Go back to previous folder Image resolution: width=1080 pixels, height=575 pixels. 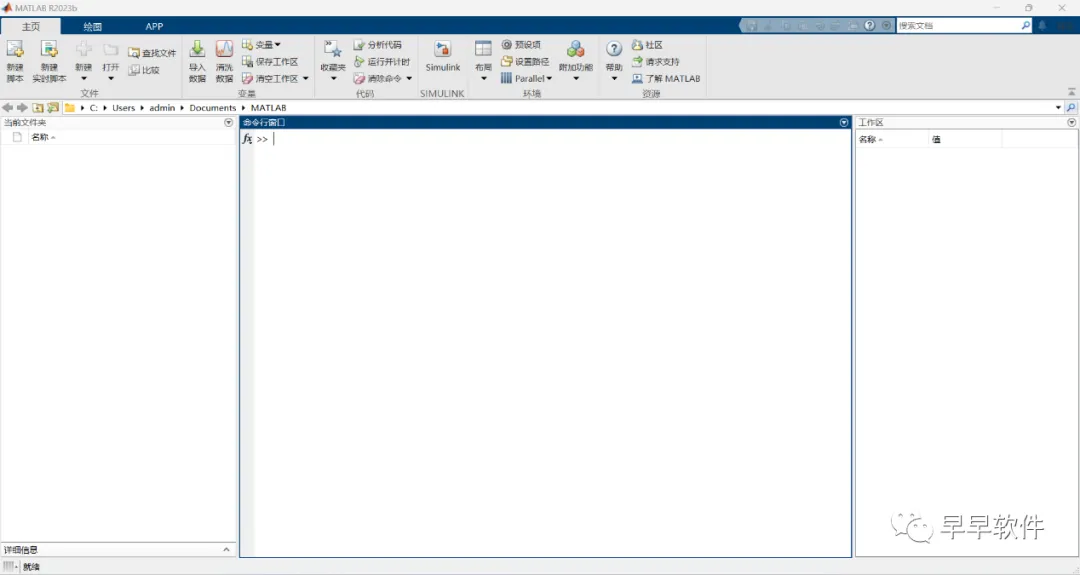coord(8,107)
